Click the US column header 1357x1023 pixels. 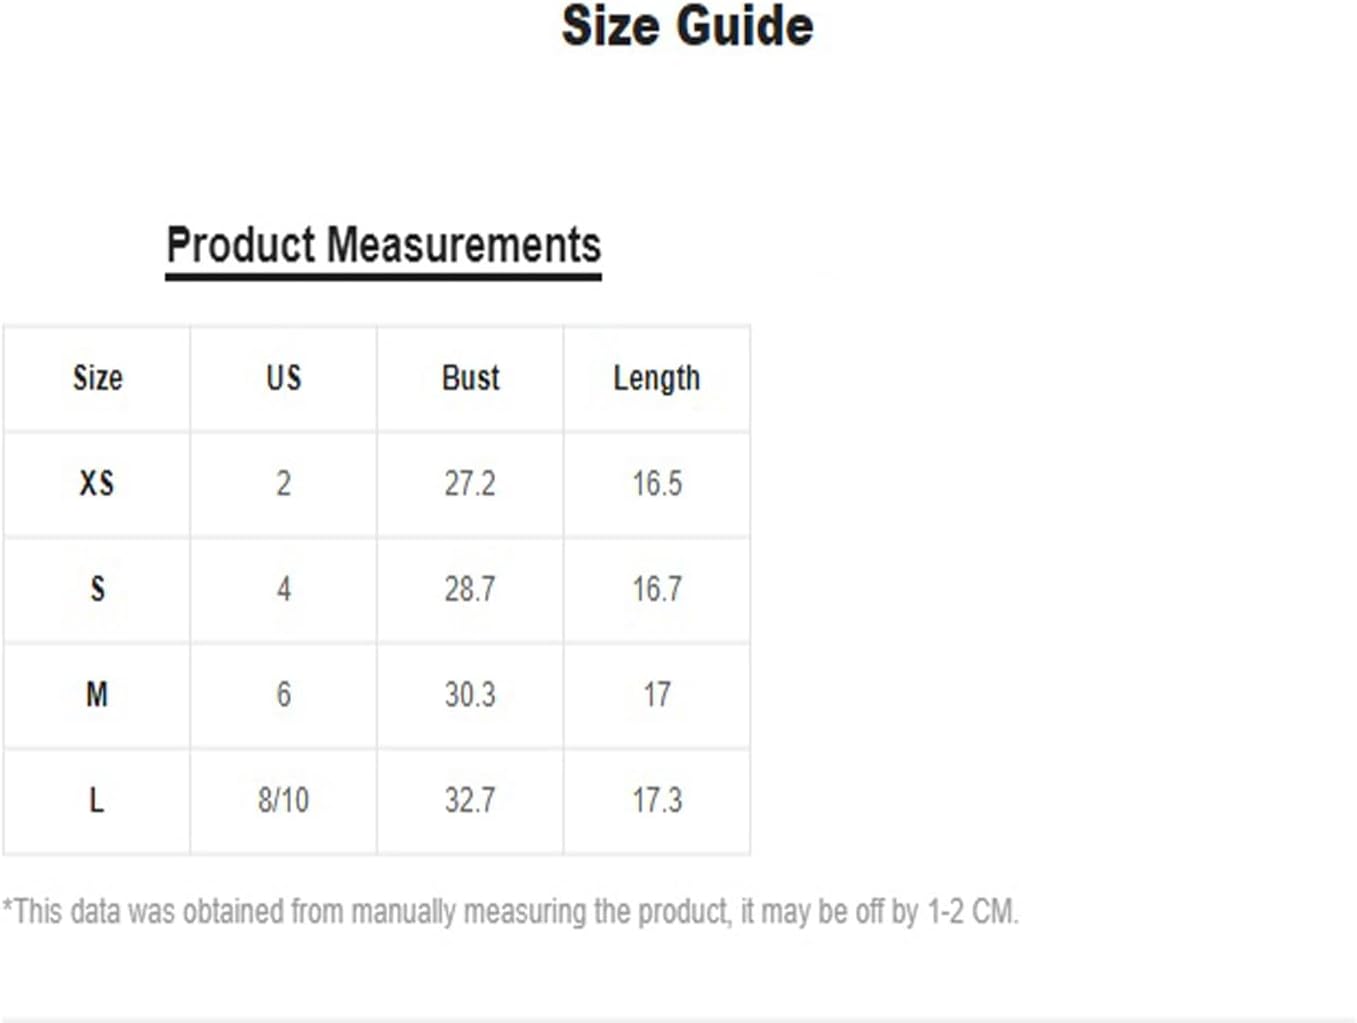click(283, 378)
